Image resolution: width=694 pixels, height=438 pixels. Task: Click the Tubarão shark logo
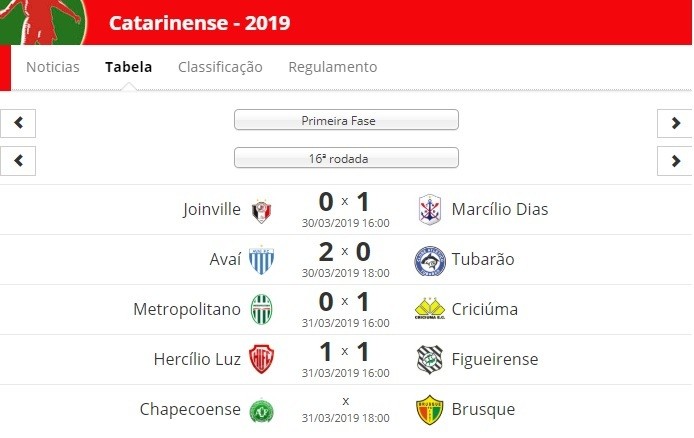pyautogui.click(x=430, y=261)
